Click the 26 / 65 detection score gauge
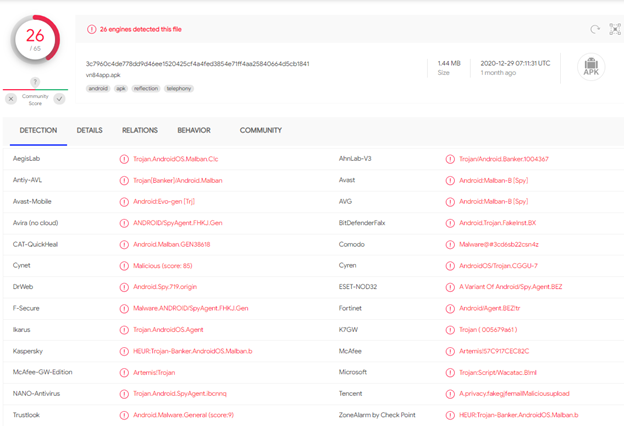 [x=35, y=40]
